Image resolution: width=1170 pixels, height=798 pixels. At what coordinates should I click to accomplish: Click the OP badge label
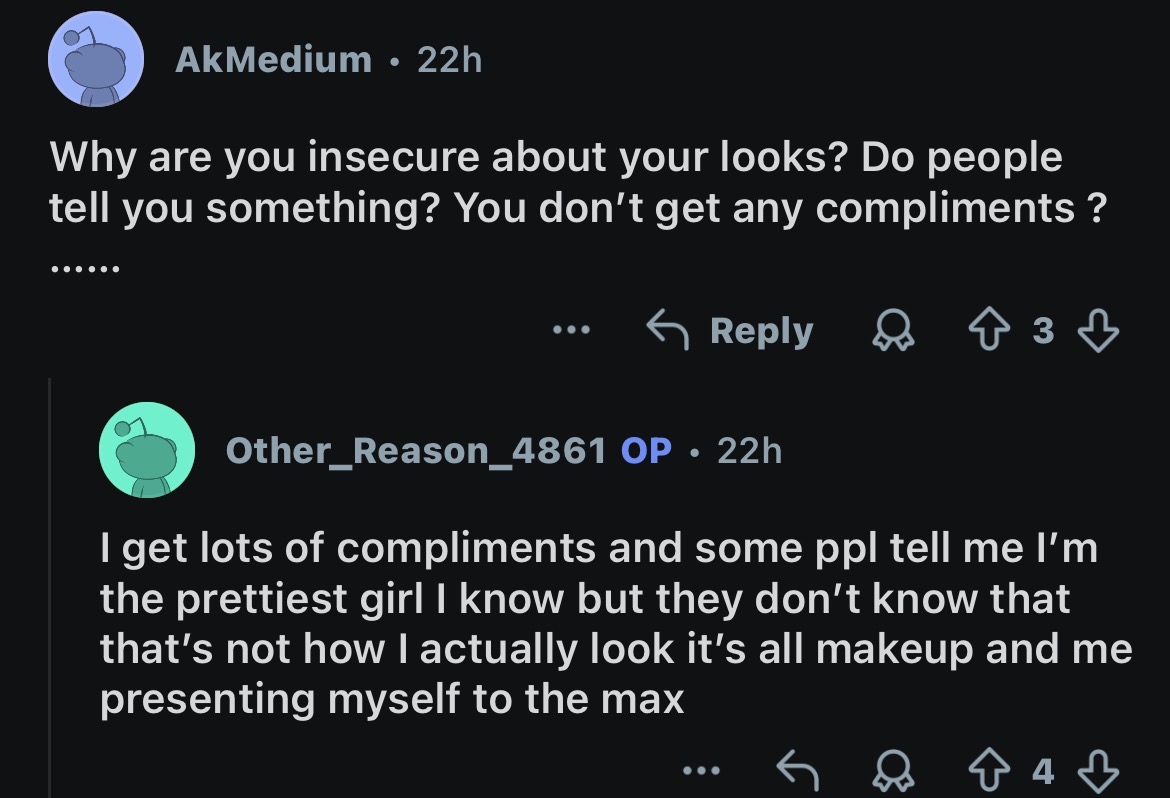pyautogui.click(x=646, y=450)
